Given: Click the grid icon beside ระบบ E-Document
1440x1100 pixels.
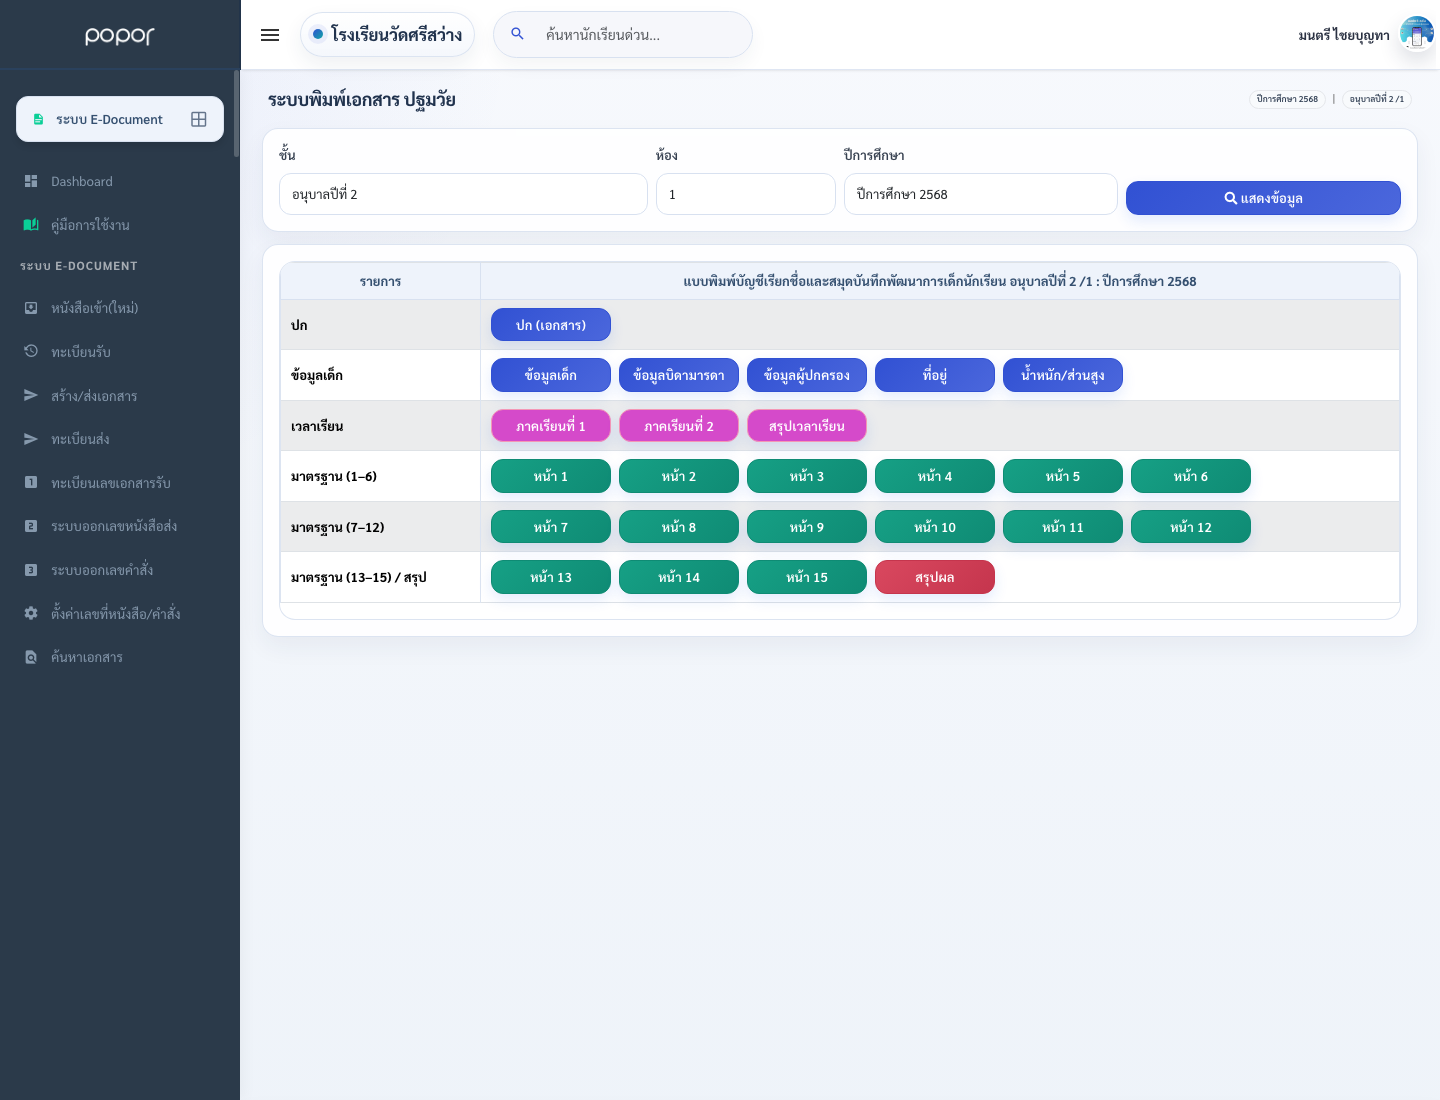Looking at the screenshot, I should pos(199,119).
